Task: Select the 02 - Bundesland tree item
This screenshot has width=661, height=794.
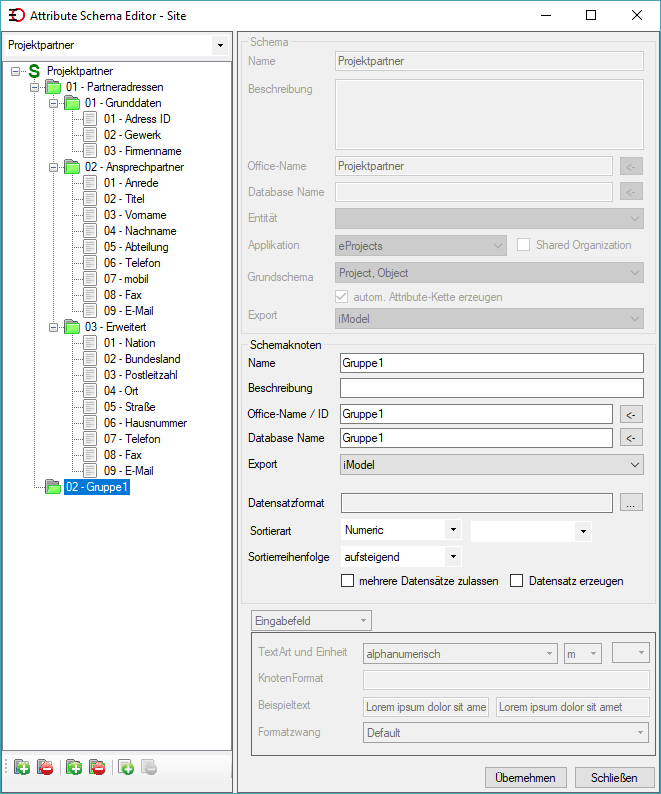Action: pos(142,359)
